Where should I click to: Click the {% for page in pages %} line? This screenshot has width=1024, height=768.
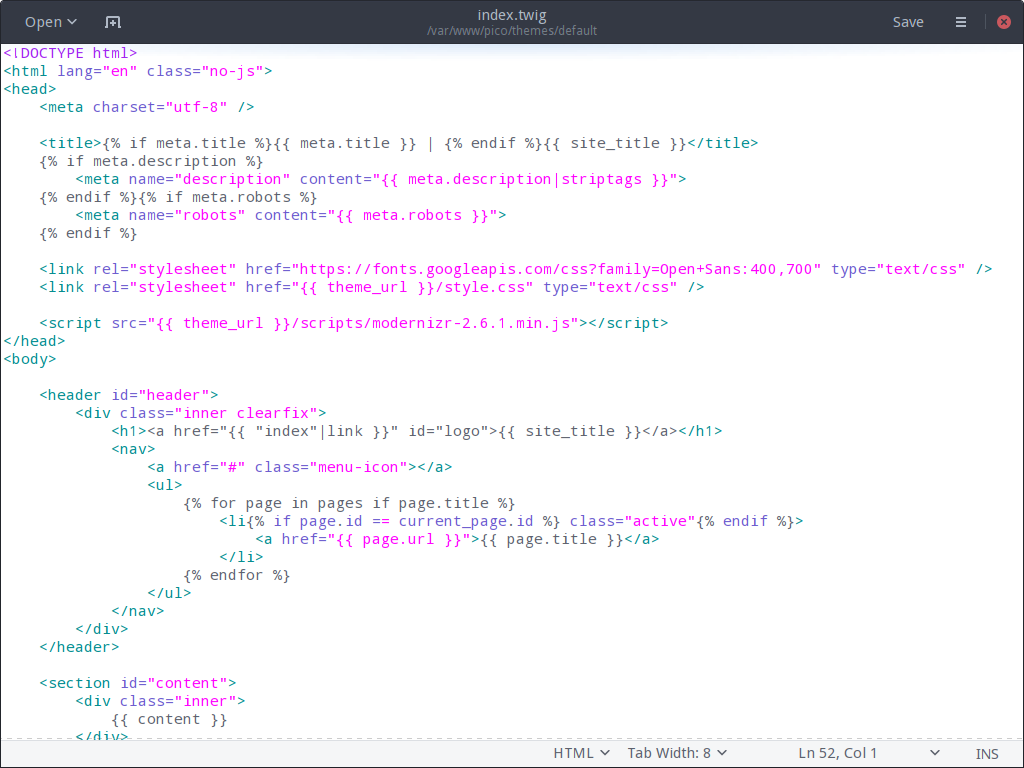(349, 504)
